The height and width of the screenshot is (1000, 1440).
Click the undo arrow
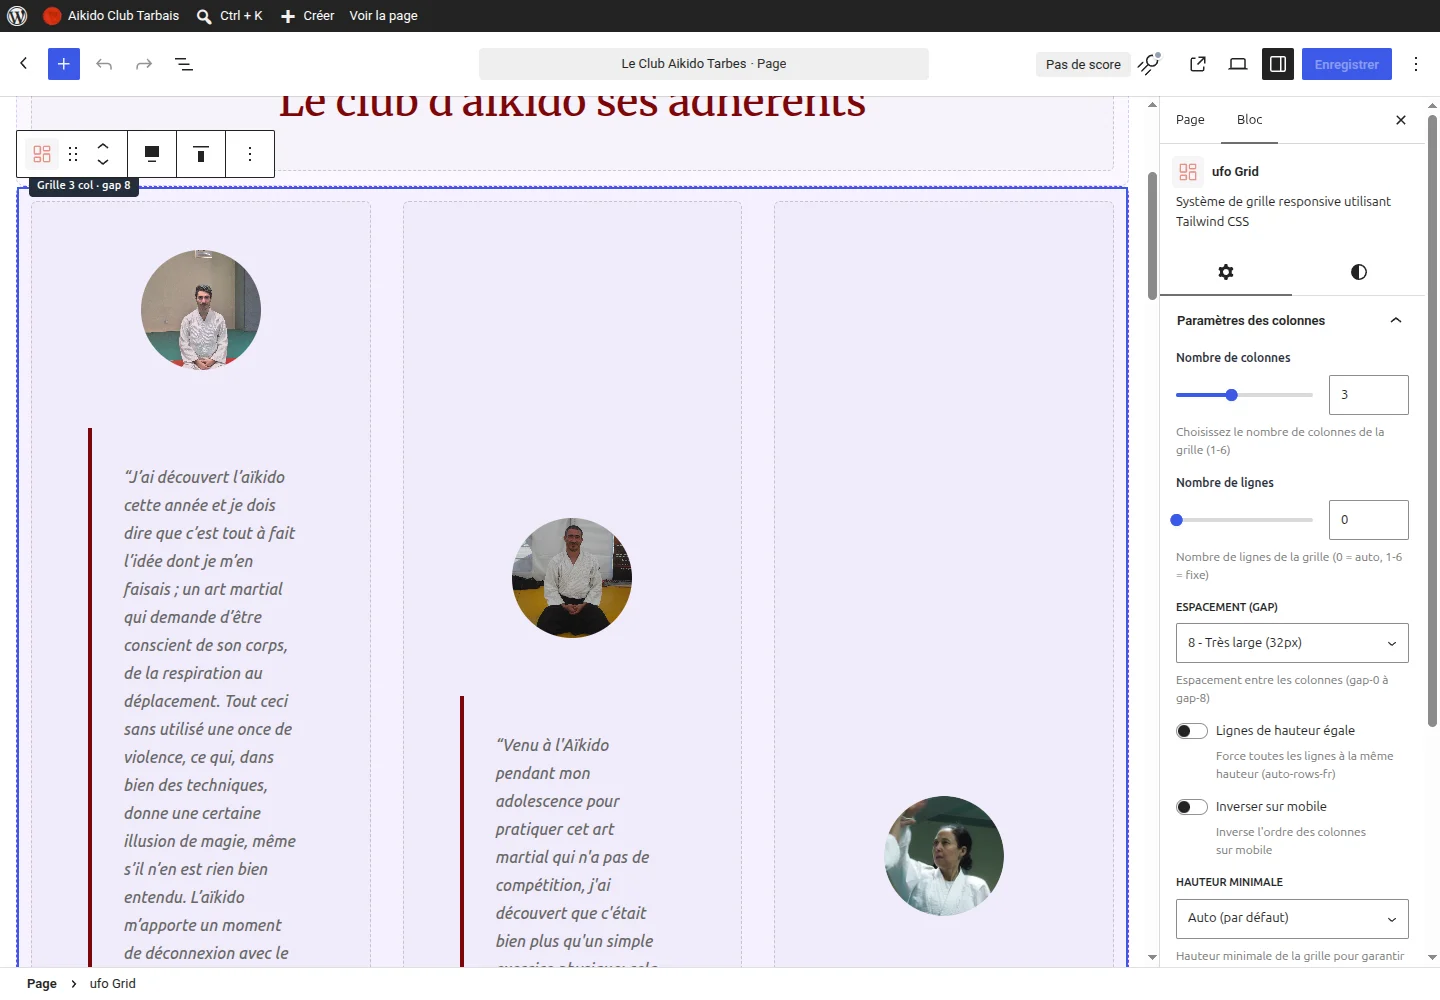[104, 64]
